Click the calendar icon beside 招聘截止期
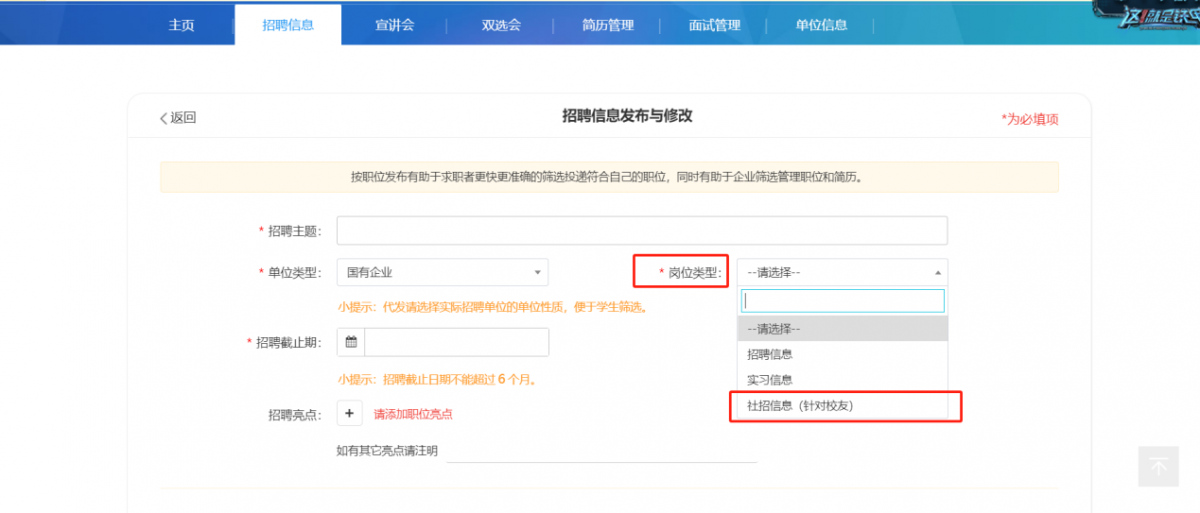This screenshot has width=1200, height=513. click(351, 342)
